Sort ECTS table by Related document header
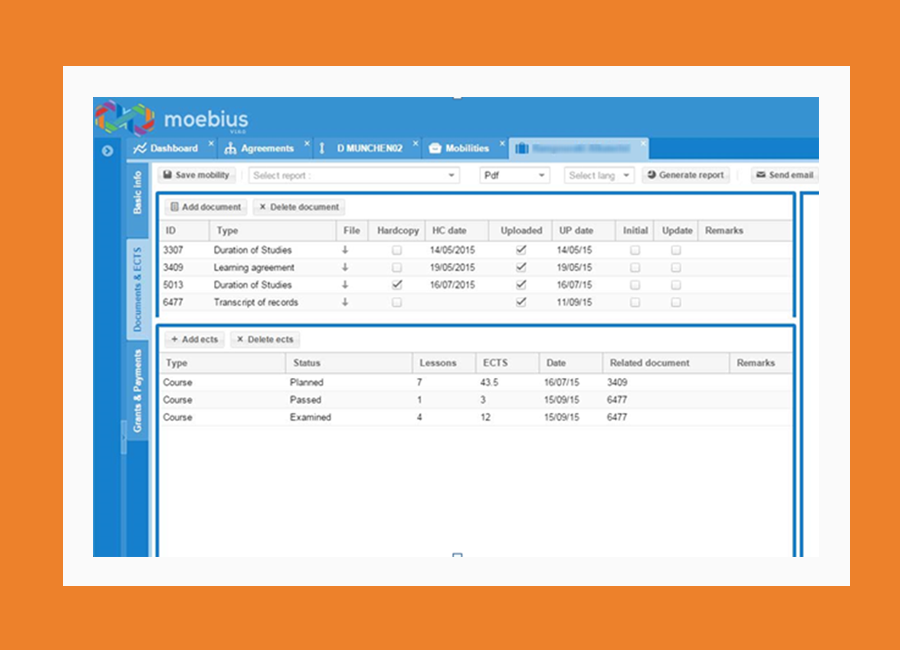This screenshot has width=900, height=650. click(666, 363)
